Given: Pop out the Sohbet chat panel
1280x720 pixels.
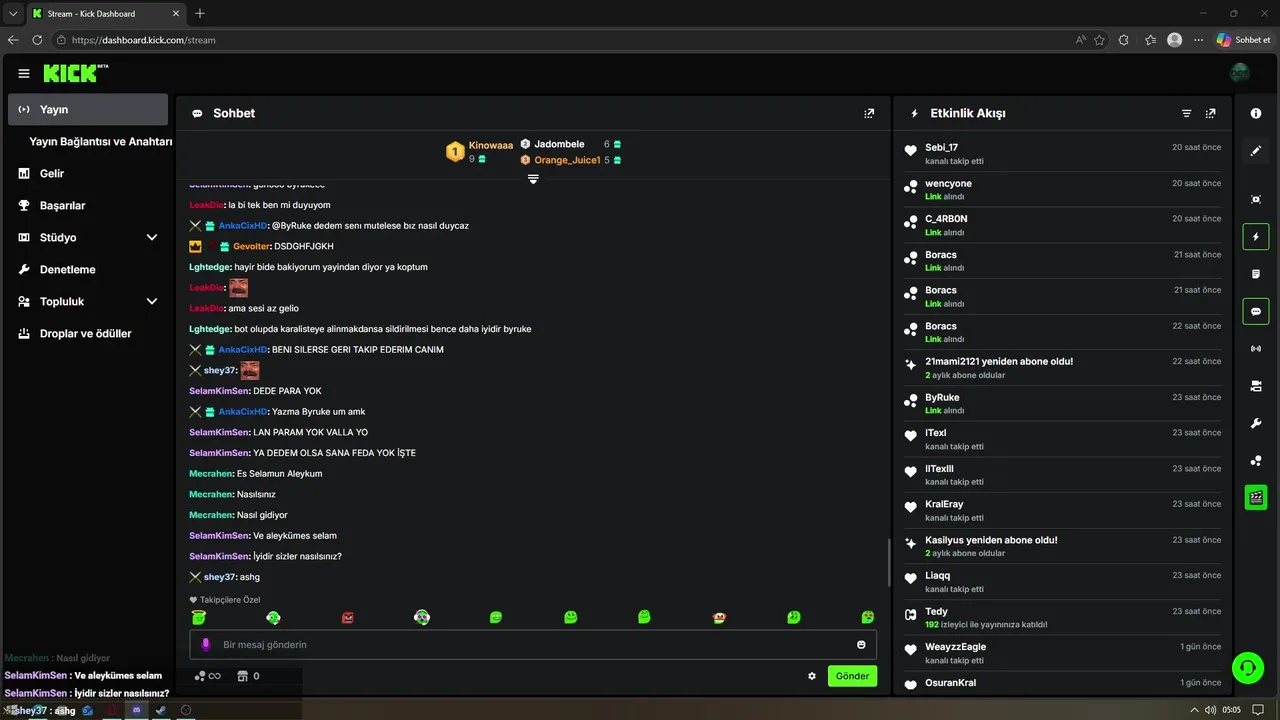Looking at the screenshot, I should point(869,113).
